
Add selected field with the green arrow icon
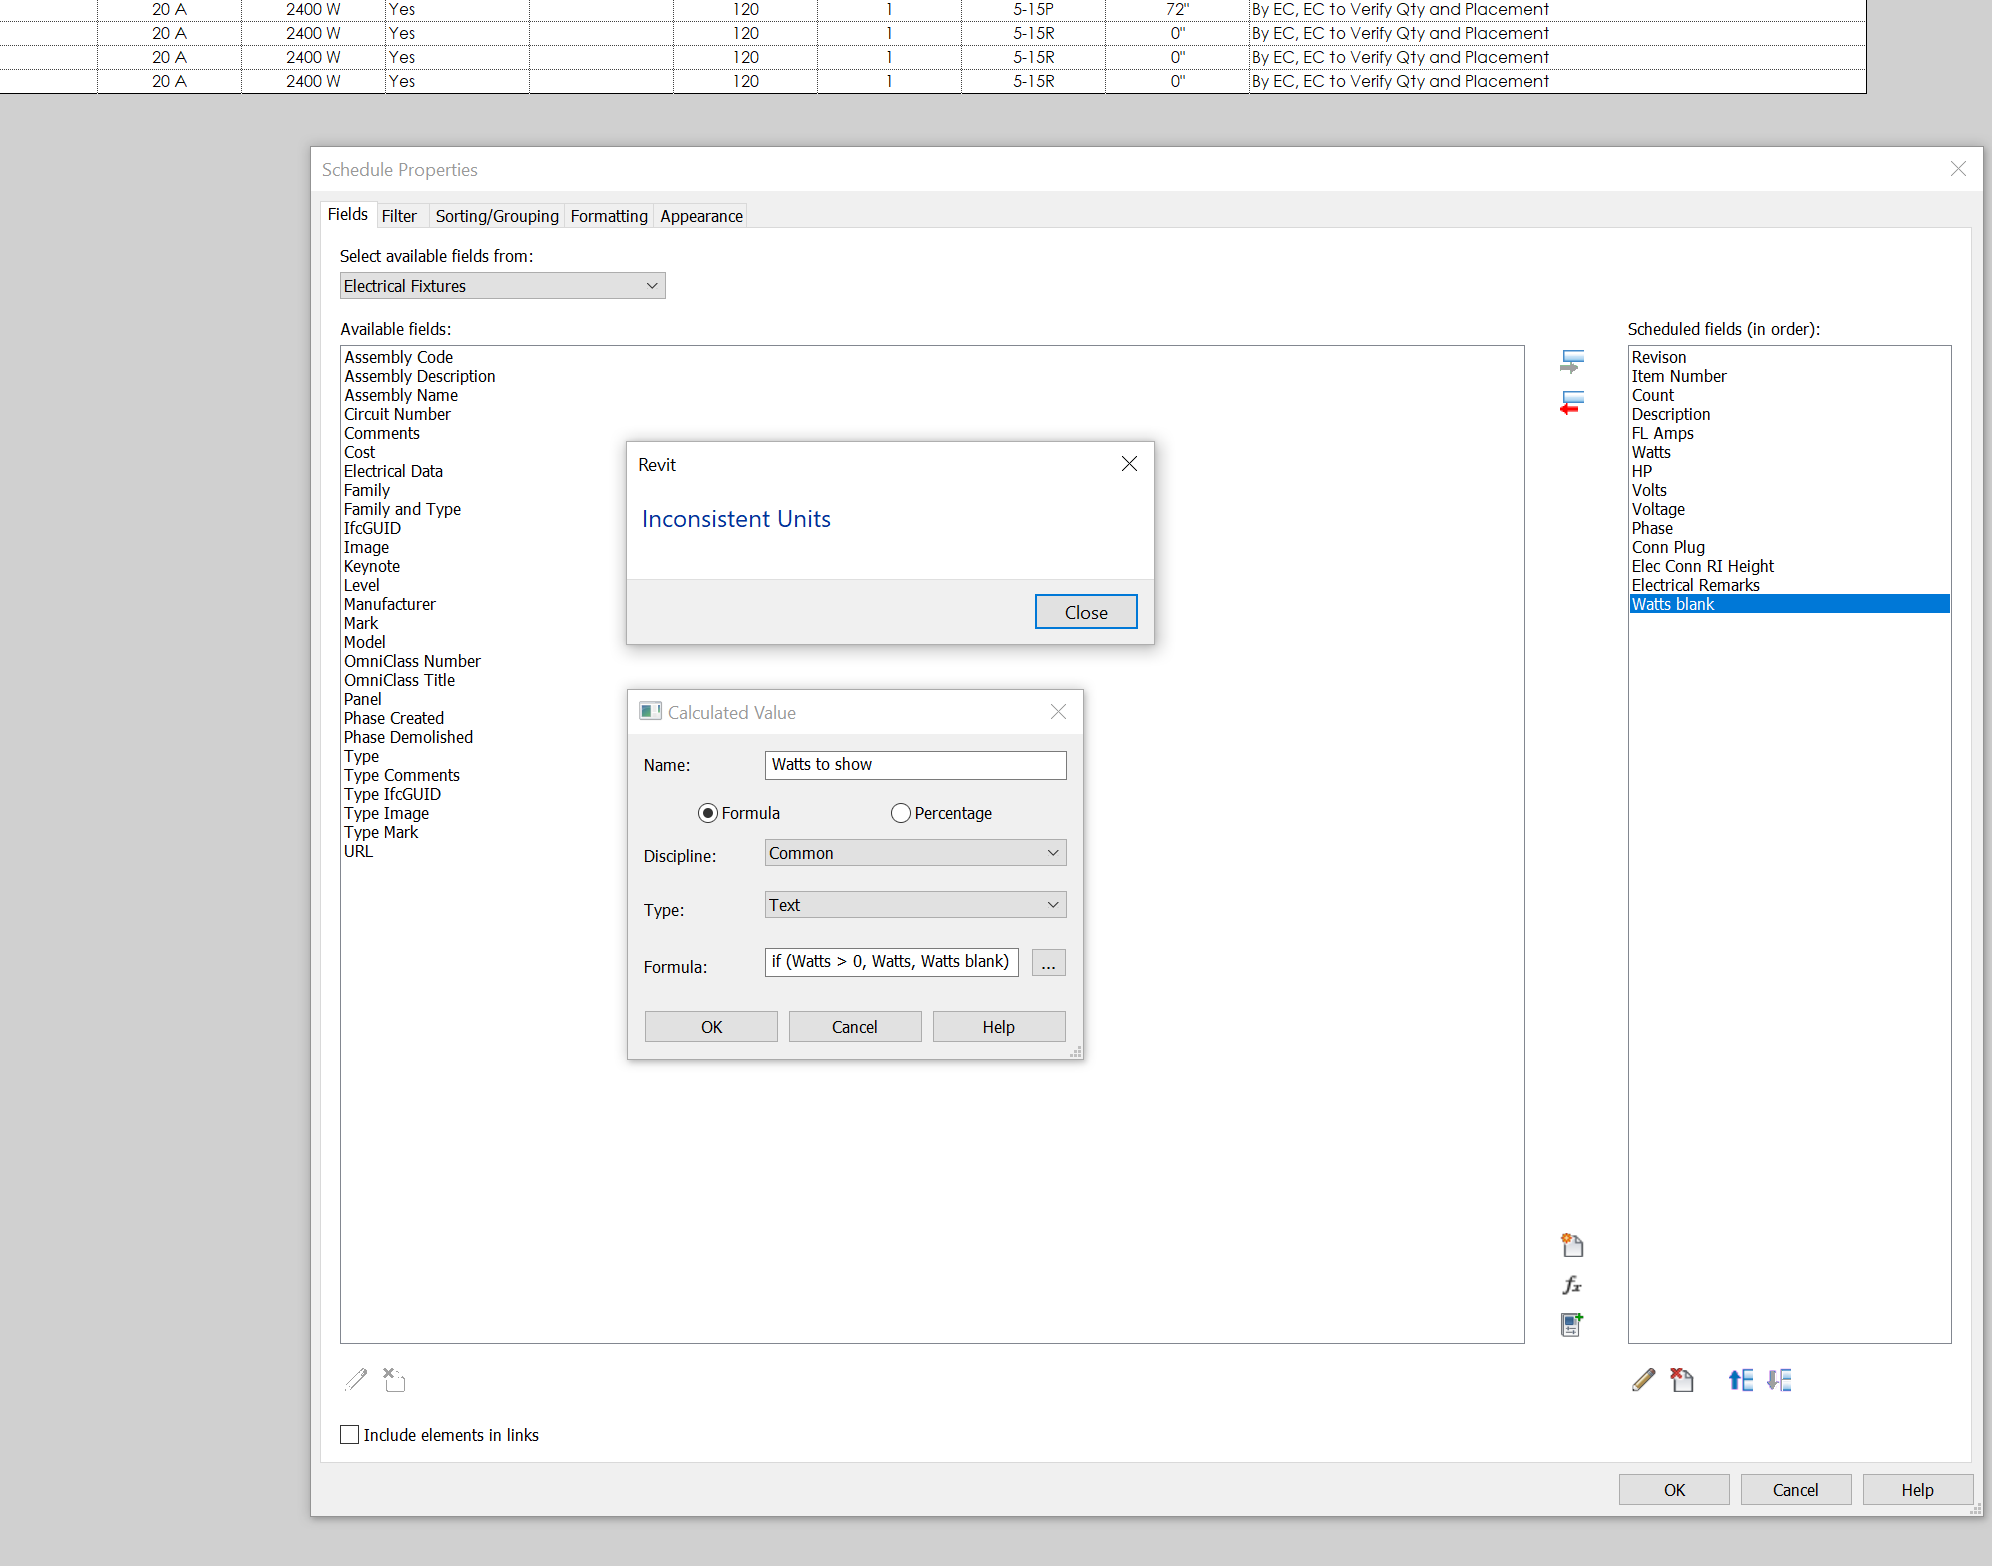pos(1571,361)
